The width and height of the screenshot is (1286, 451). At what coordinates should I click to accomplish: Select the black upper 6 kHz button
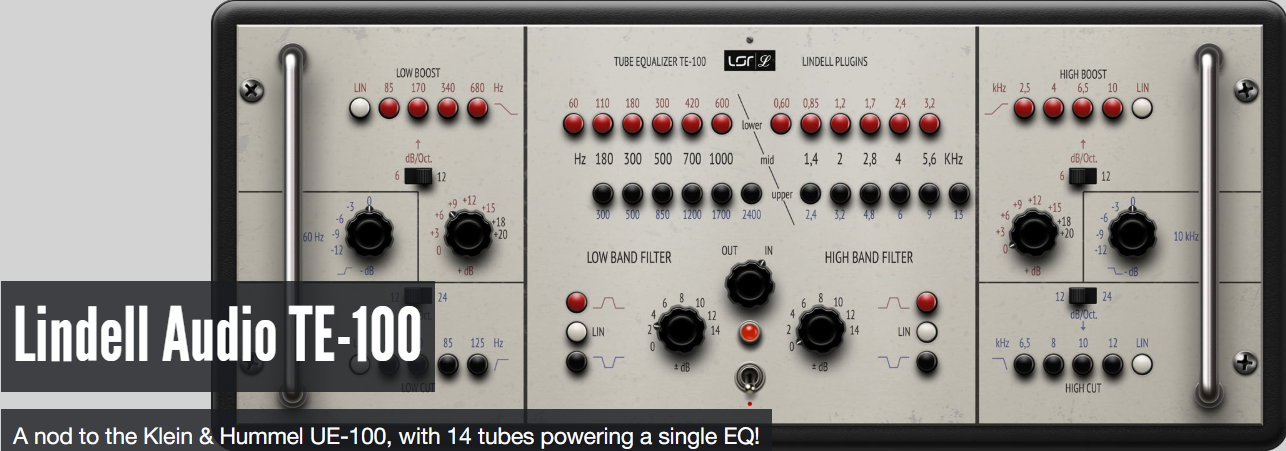click(x=901, y=194)
